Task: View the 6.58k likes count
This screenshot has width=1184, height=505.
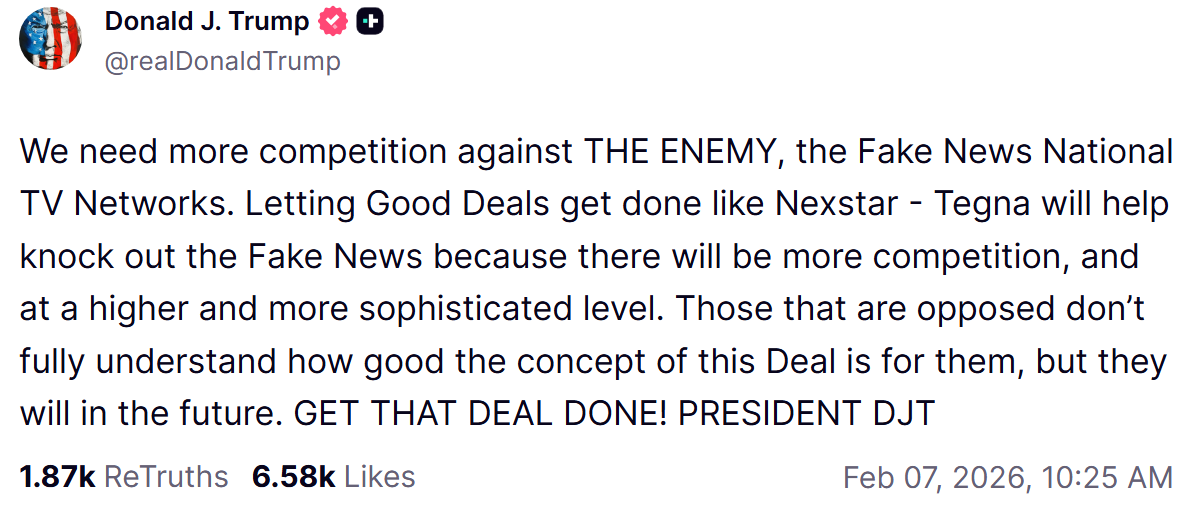Action: pos(293,477)
